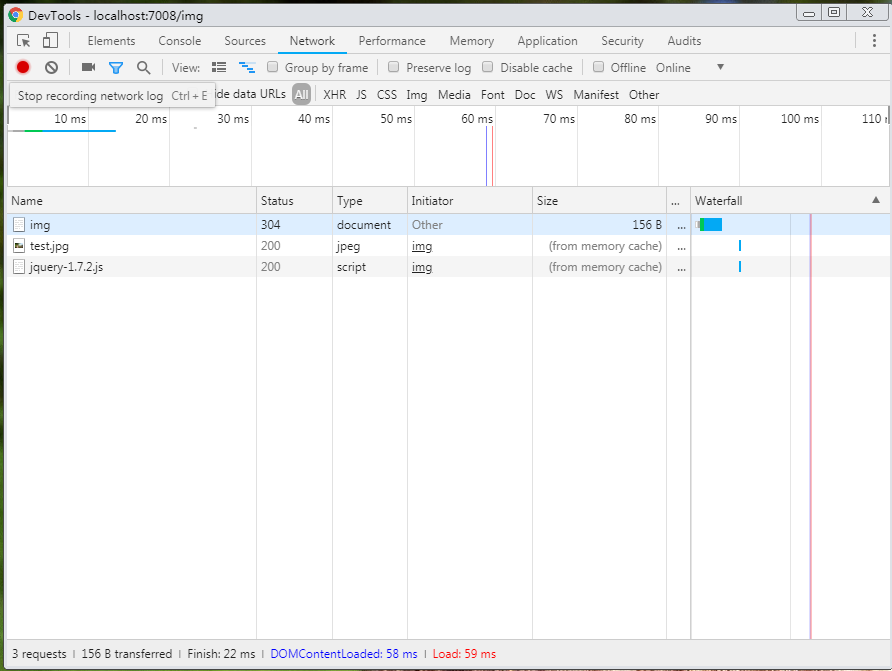892x671 pixels.
Task: Open the Elements tab
Action: coord(112,41)
